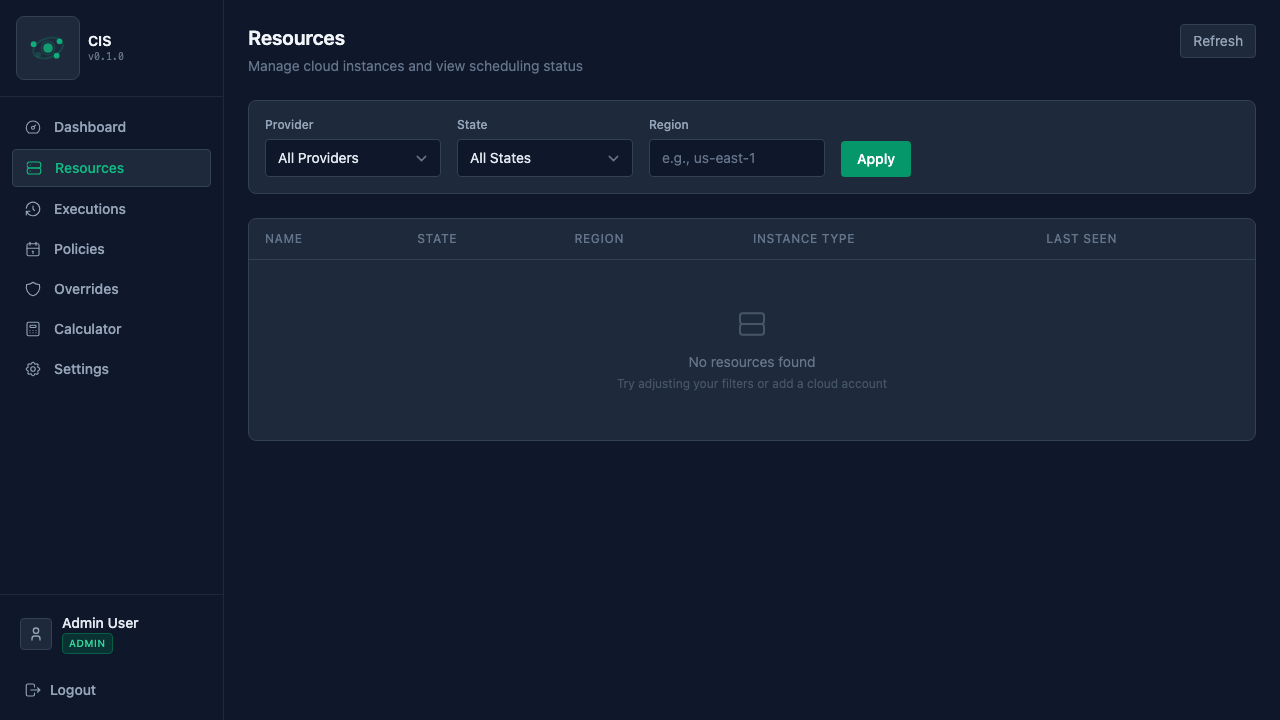This screenshot has height=720, width=1280.
Task: Click the Resources page heading
Action: pos(296,38)
